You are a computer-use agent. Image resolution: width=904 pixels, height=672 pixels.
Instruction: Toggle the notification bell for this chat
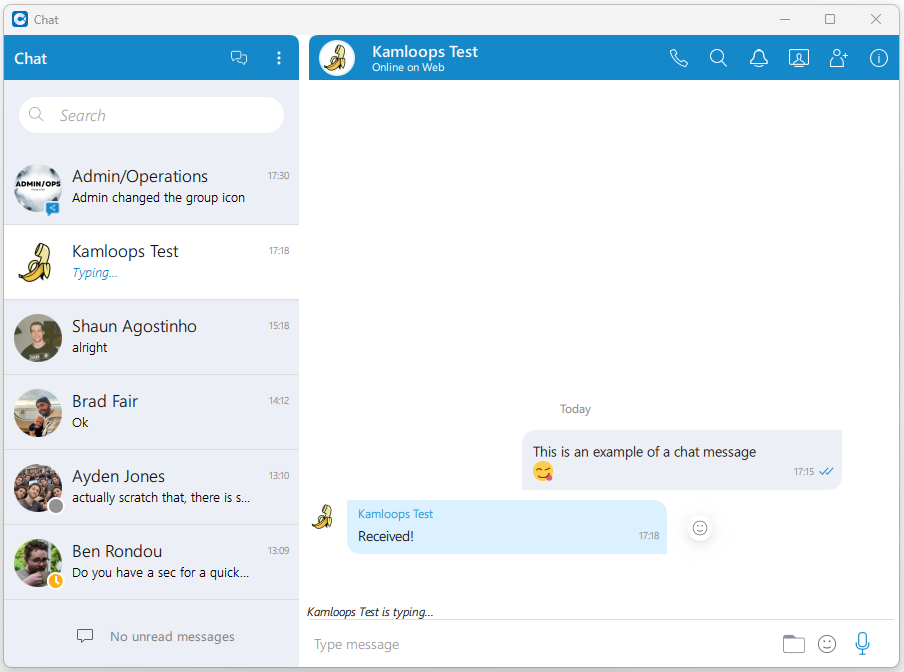tap(759, 58)
